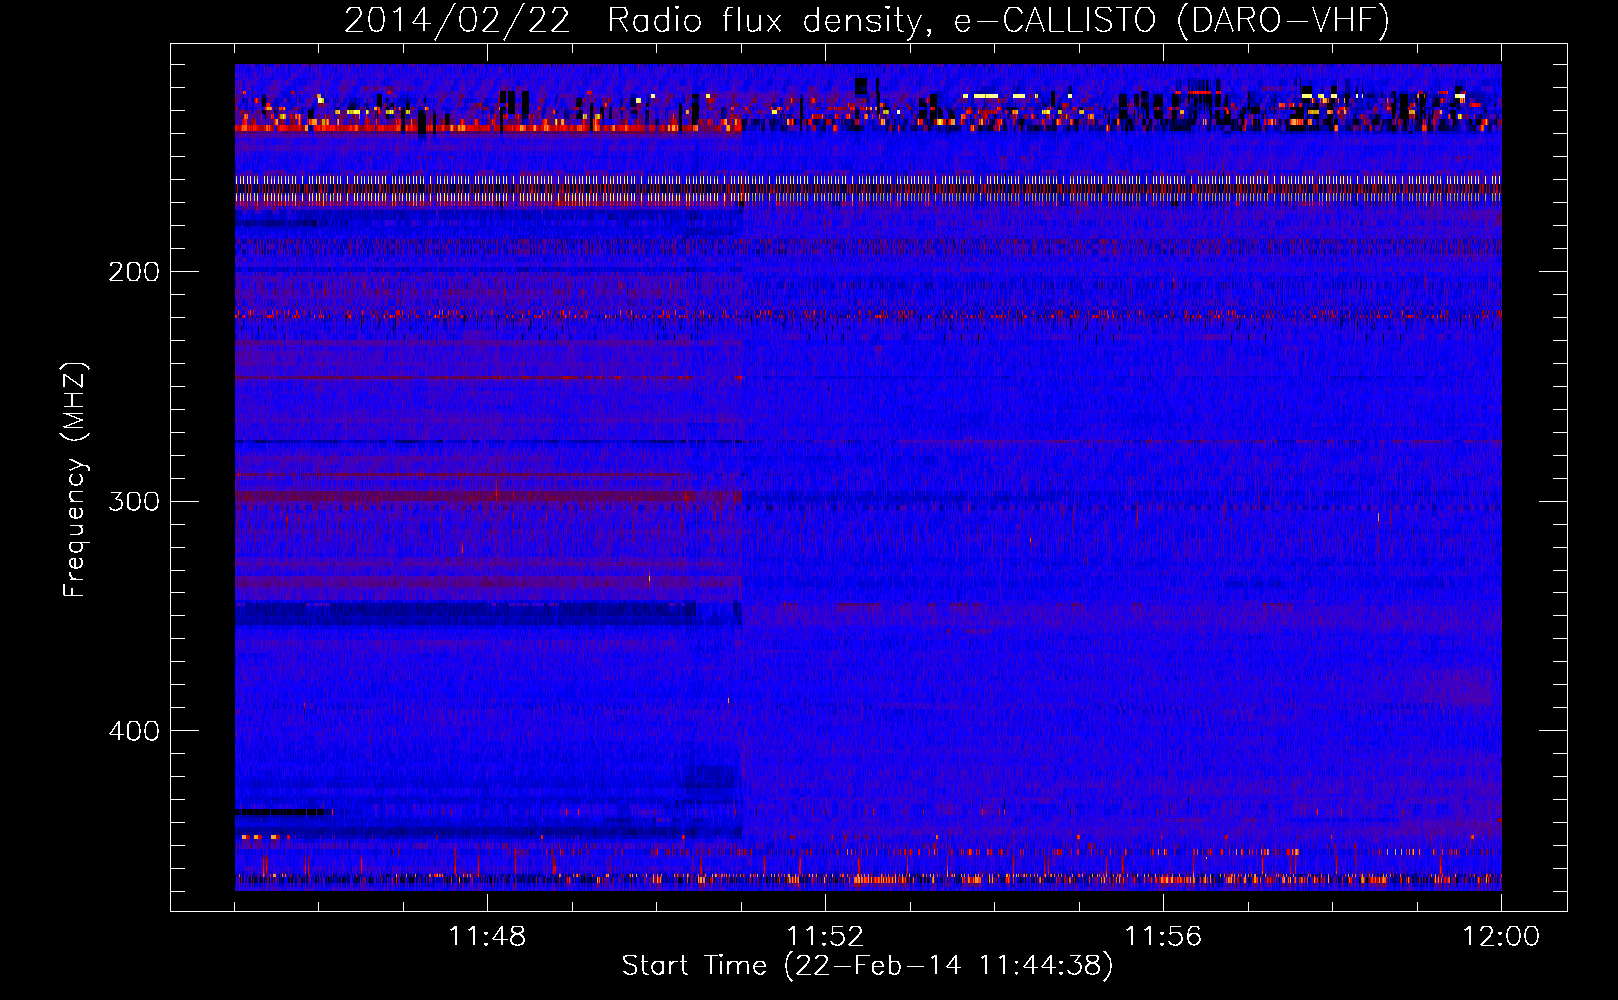Click the 300 frequency tick label
This screenshot has width=1618, height=1000.
[x=133, y=501]
